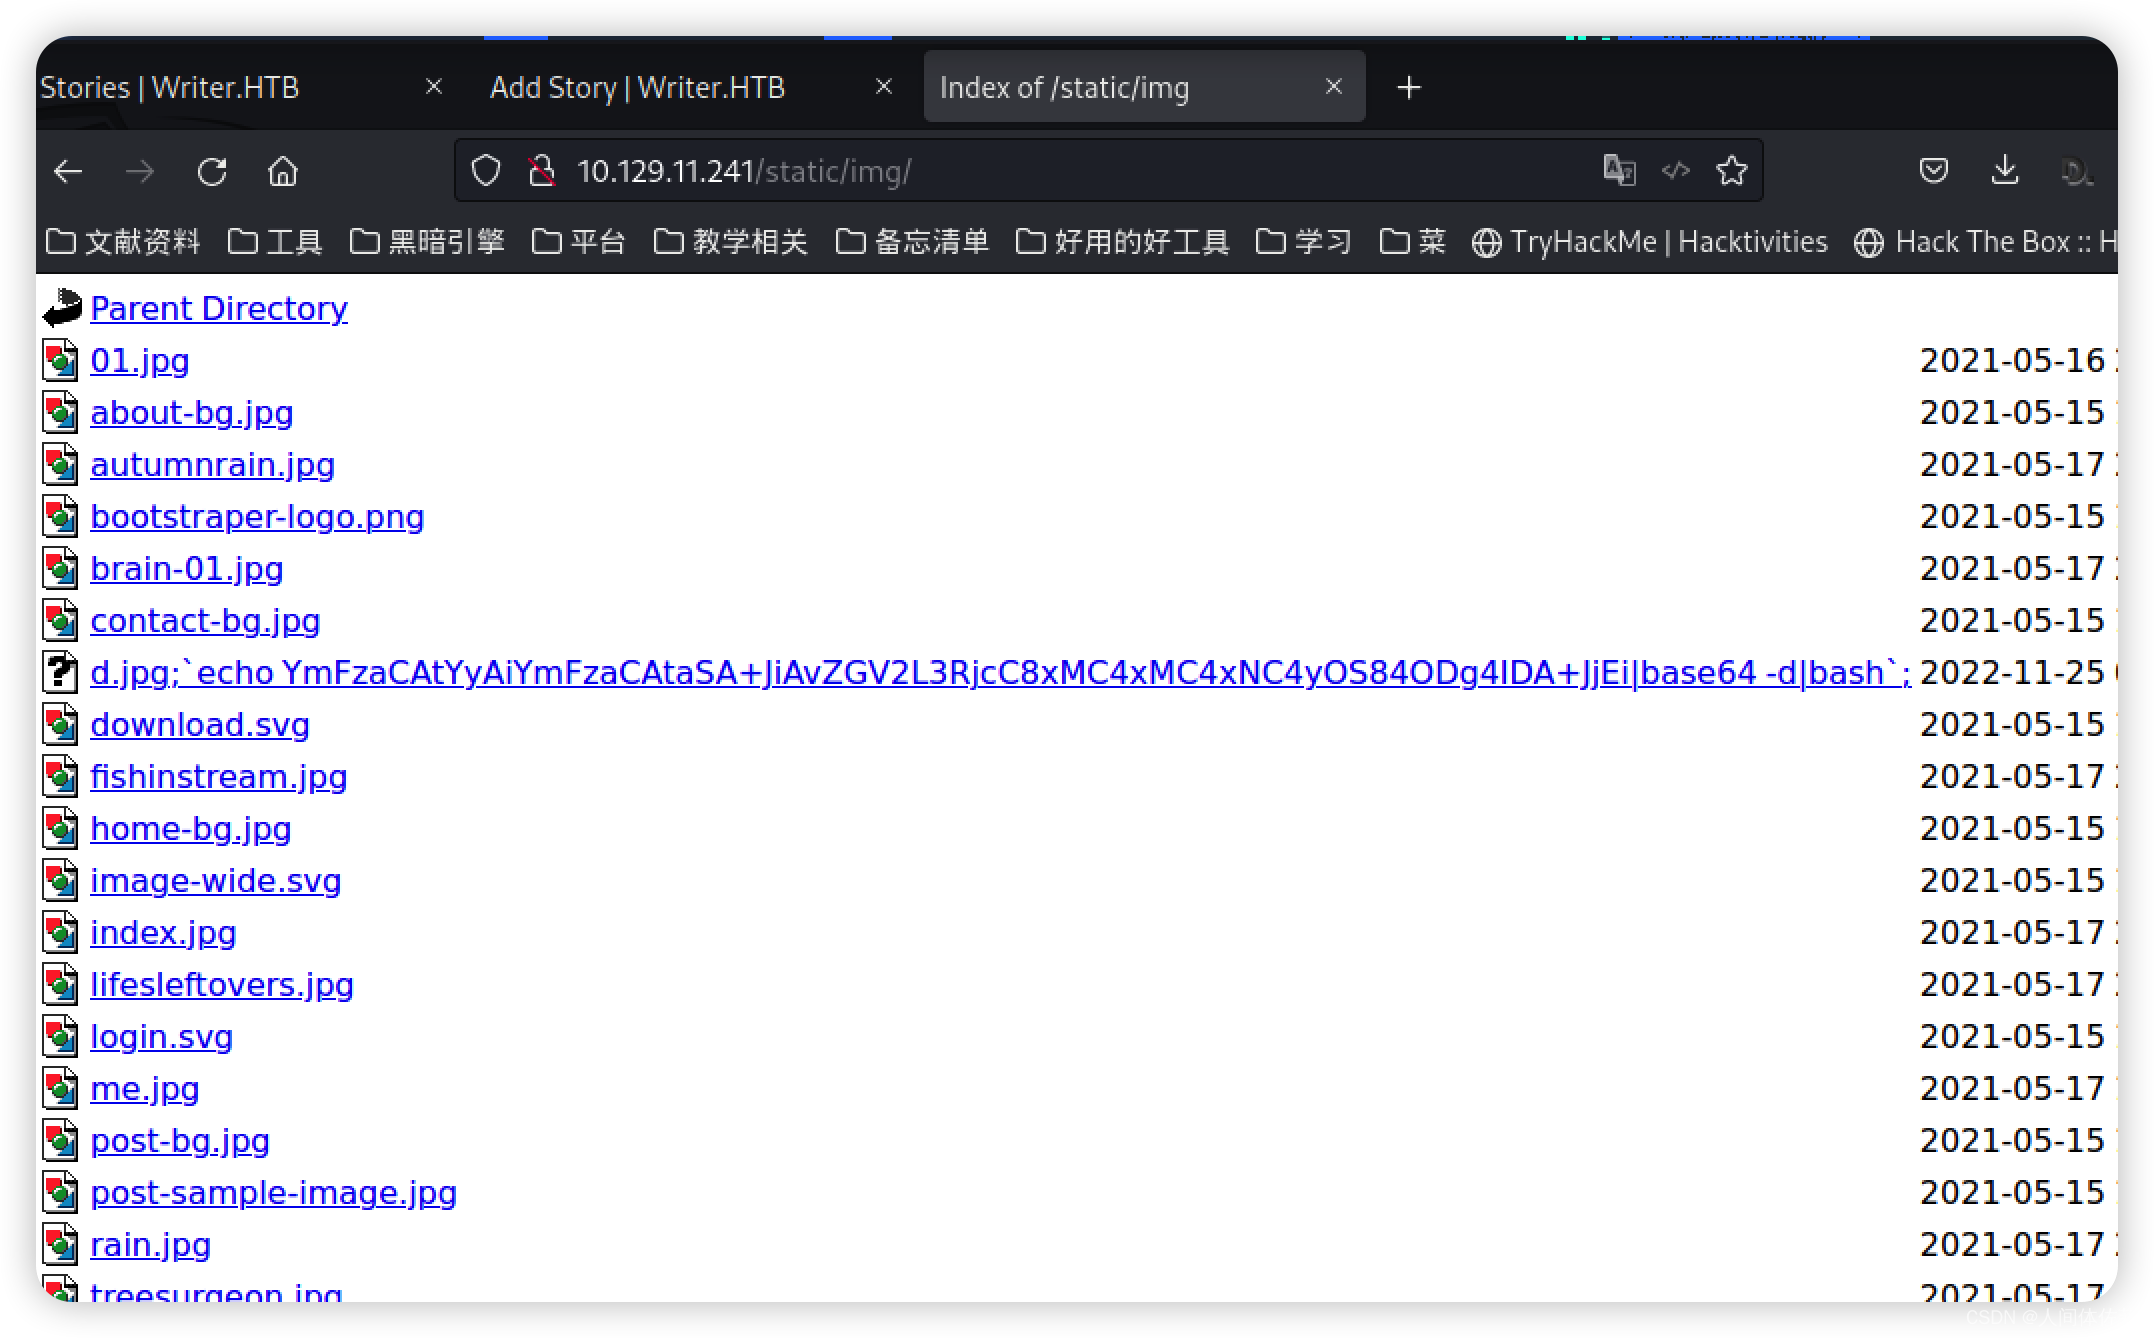
Task: Close the Index of /static/img tab
Action: pyautogui.click(x=1333, y=87)
